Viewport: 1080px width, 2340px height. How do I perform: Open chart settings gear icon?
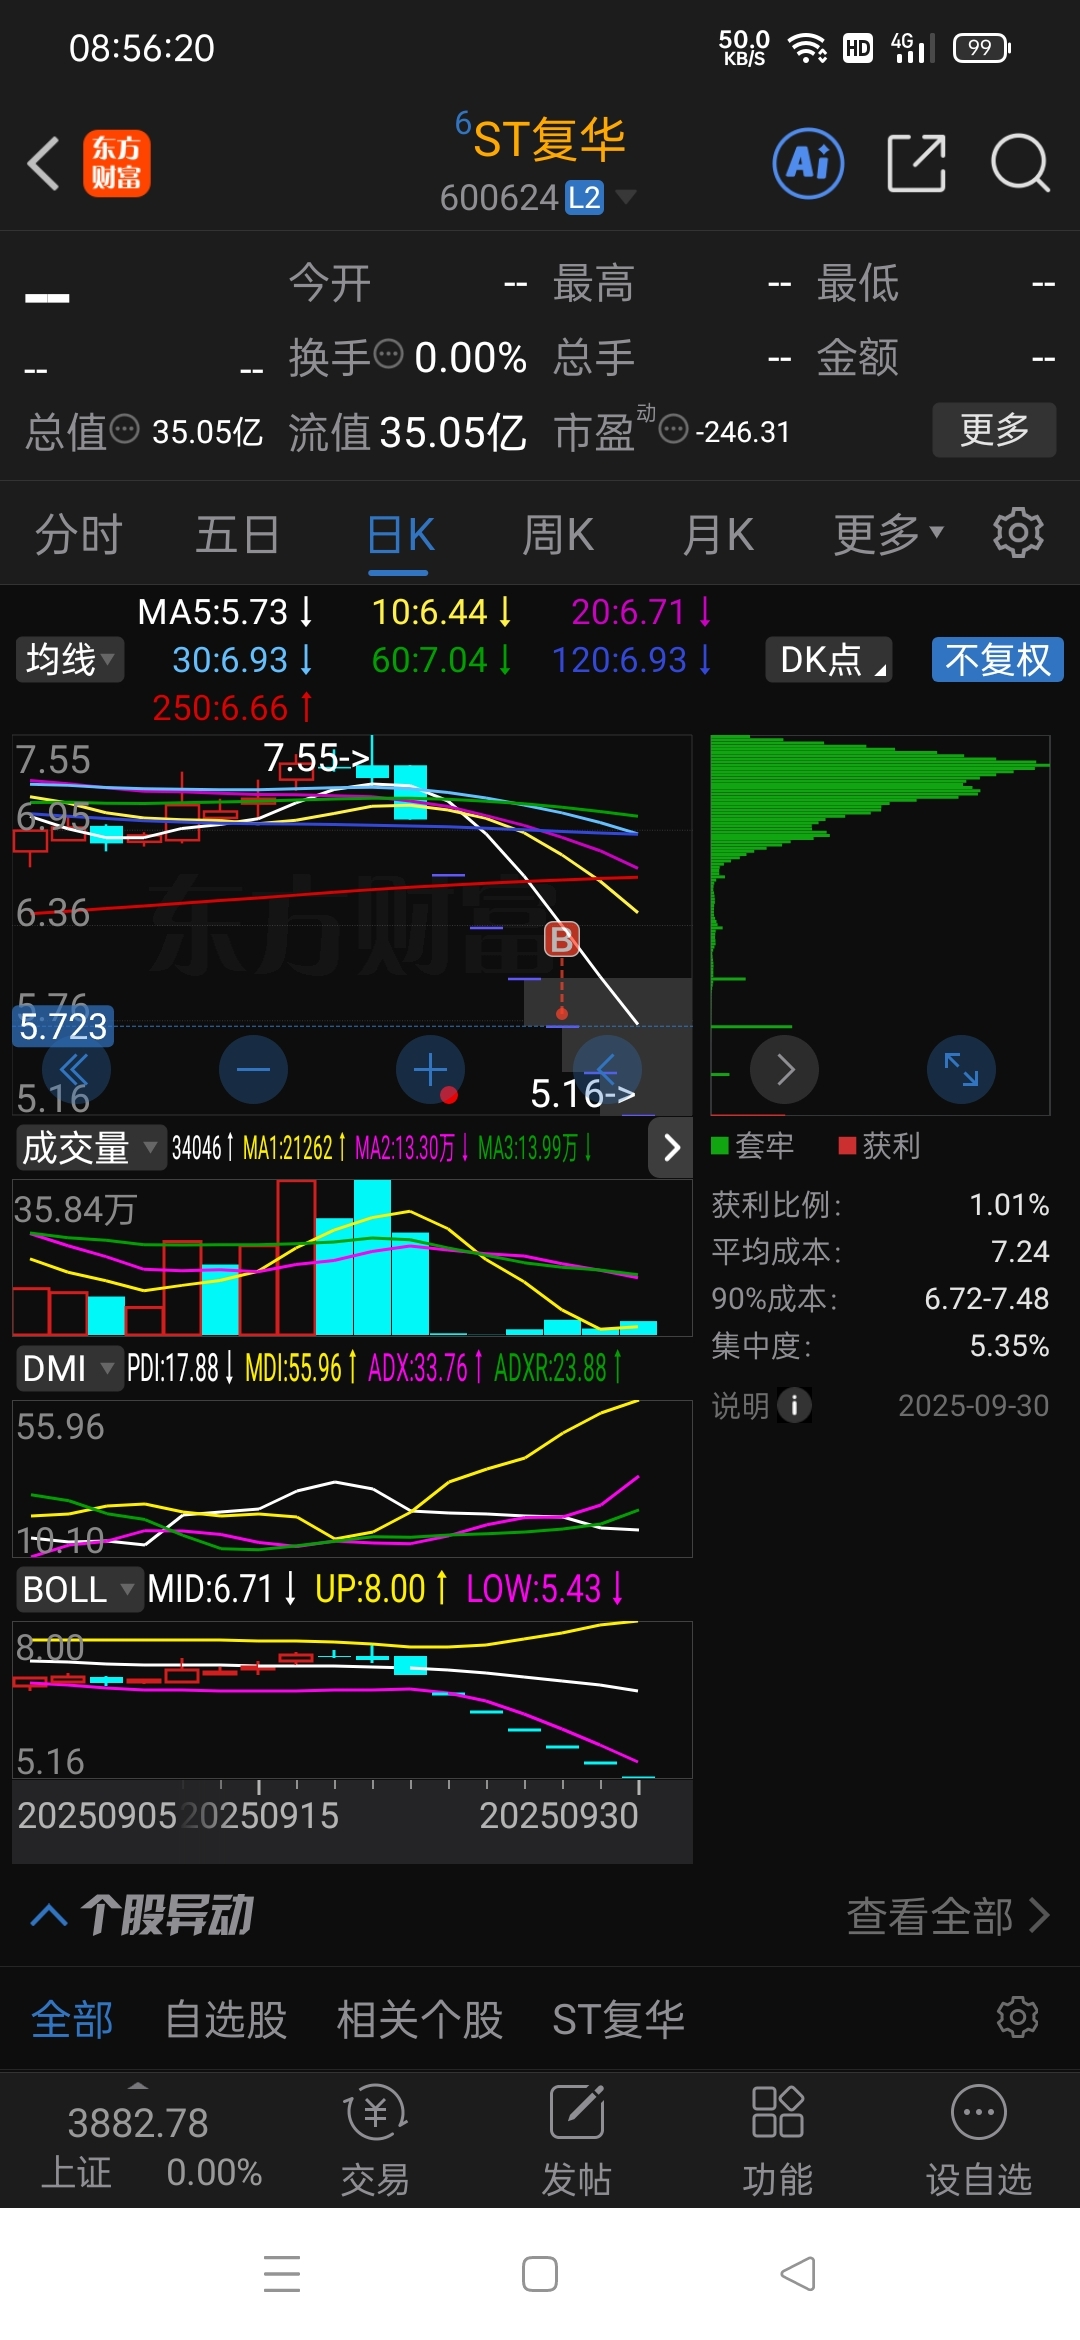point(1018,533)
